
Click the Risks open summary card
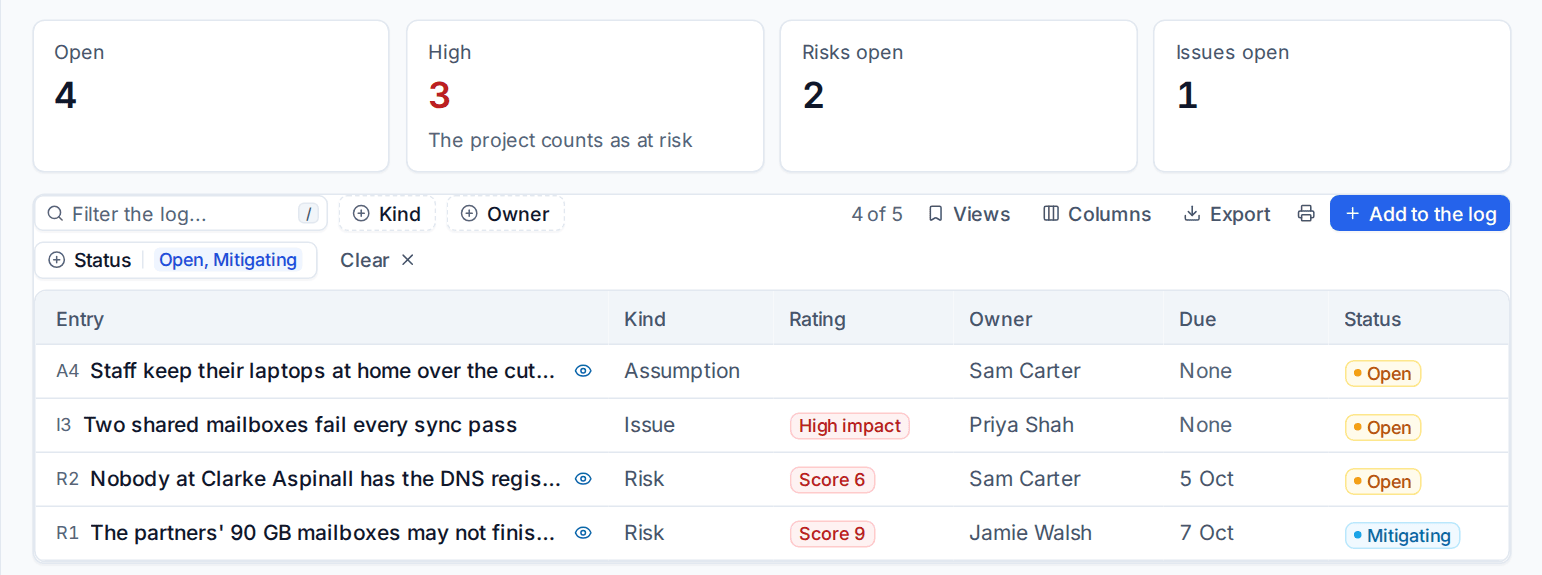(958, 96)
